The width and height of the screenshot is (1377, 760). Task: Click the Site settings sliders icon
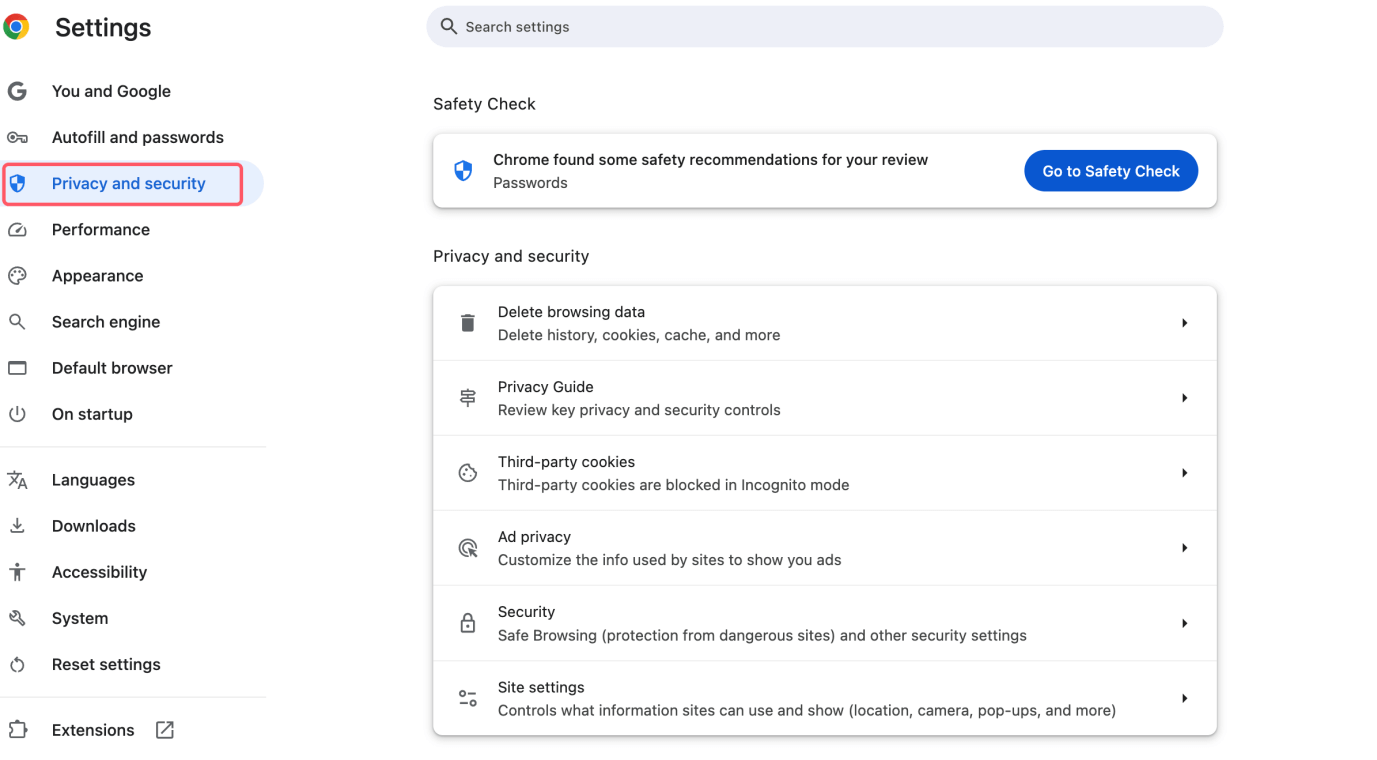coord(467,697)
